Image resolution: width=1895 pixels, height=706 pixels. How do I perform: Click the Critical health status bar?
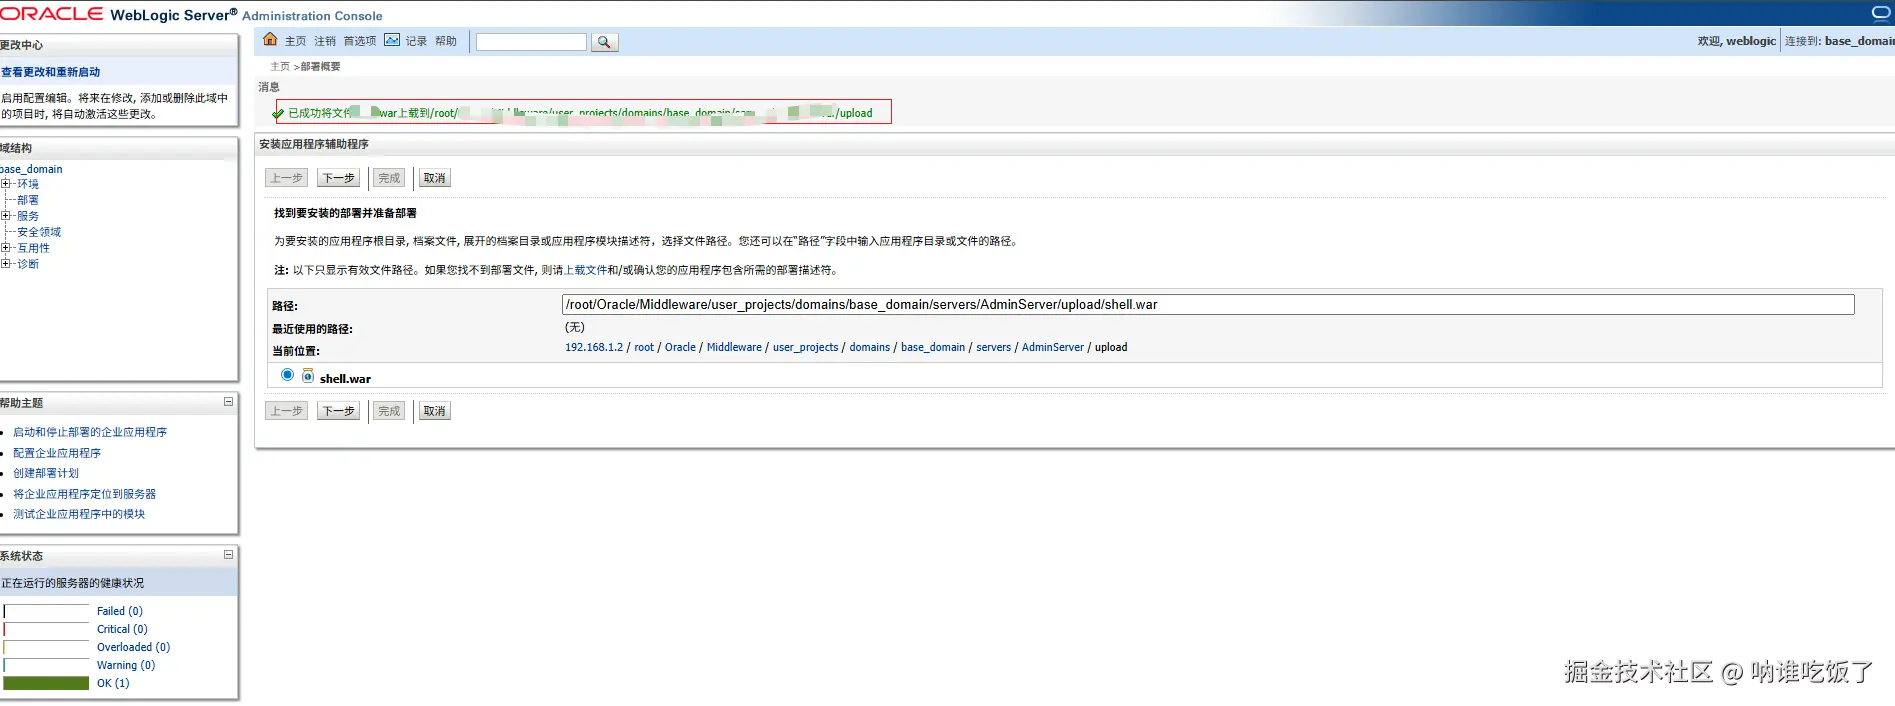pyautogui.click(x=46, y=629)
